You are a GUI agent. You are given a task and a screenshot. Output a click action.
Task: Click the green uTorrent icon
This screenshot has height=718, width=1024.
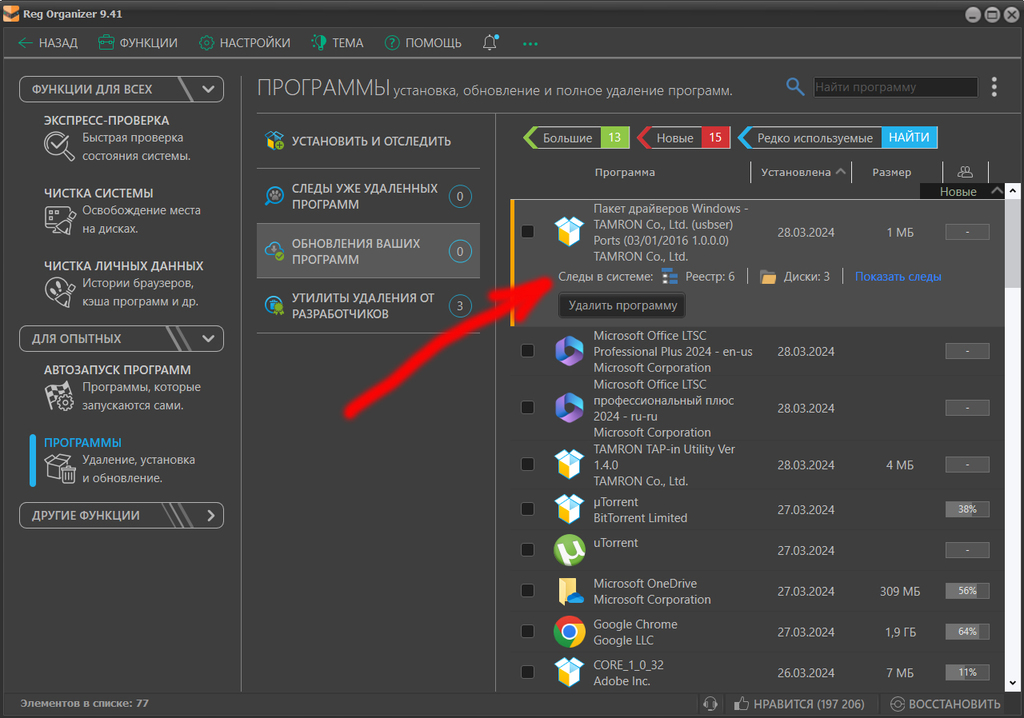[569, 550]
